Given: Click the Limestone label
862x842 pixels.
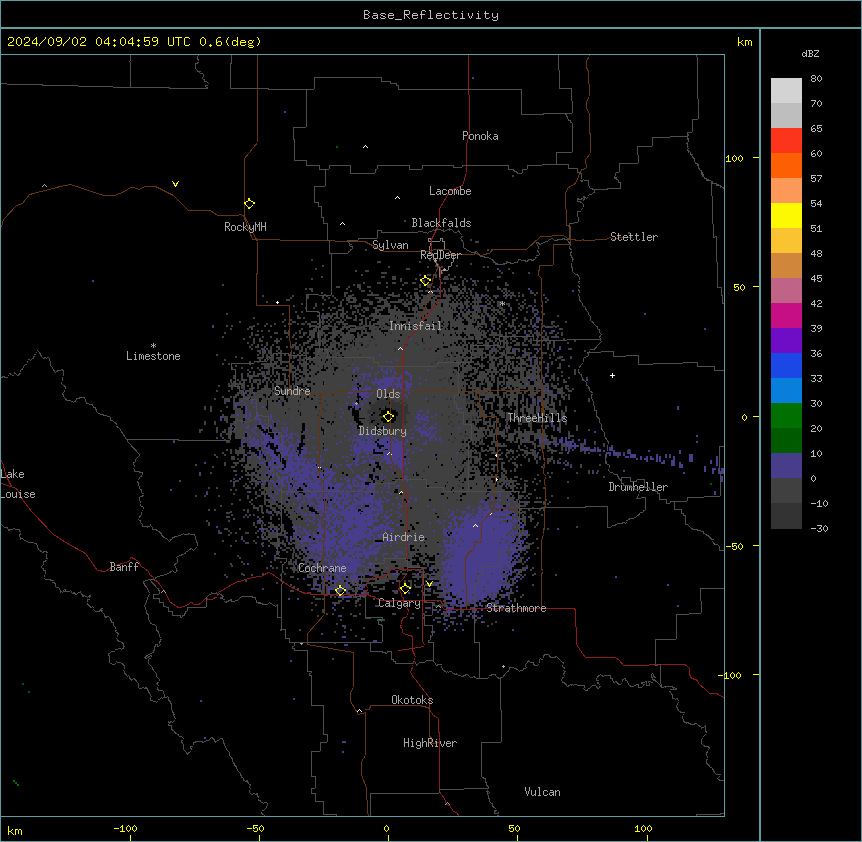Looking at the screenshot, I should tap(153, 356).
